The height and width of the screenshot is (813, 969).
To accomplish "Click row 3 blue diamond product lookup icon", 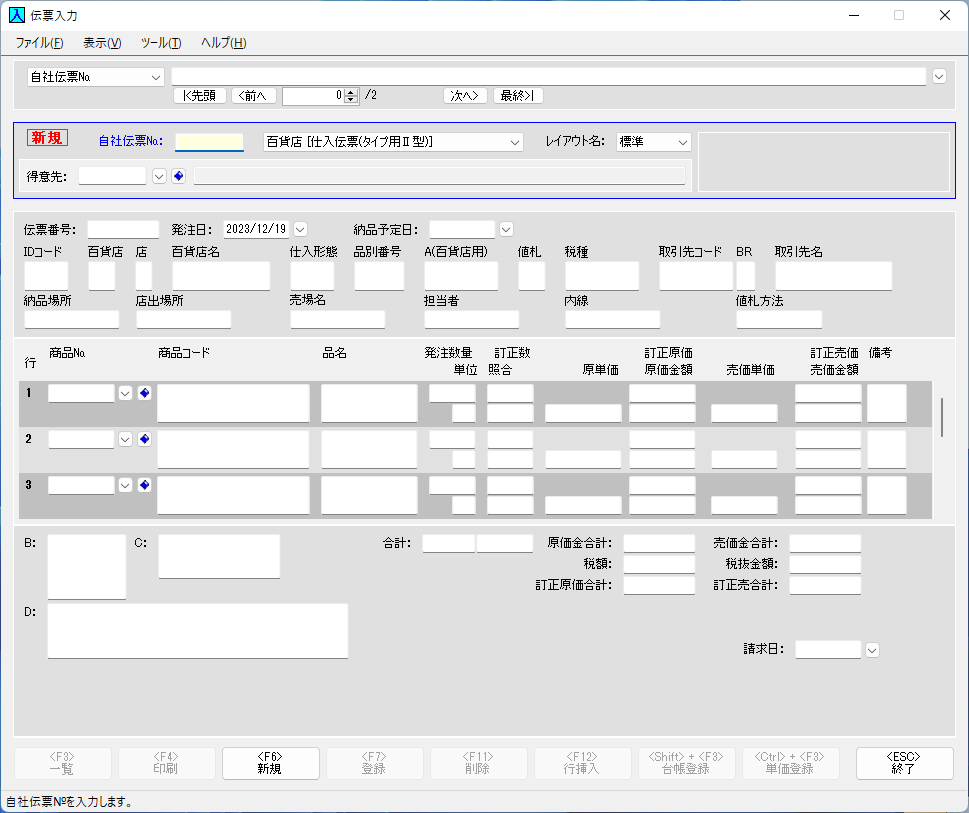I will pos(144,485).
